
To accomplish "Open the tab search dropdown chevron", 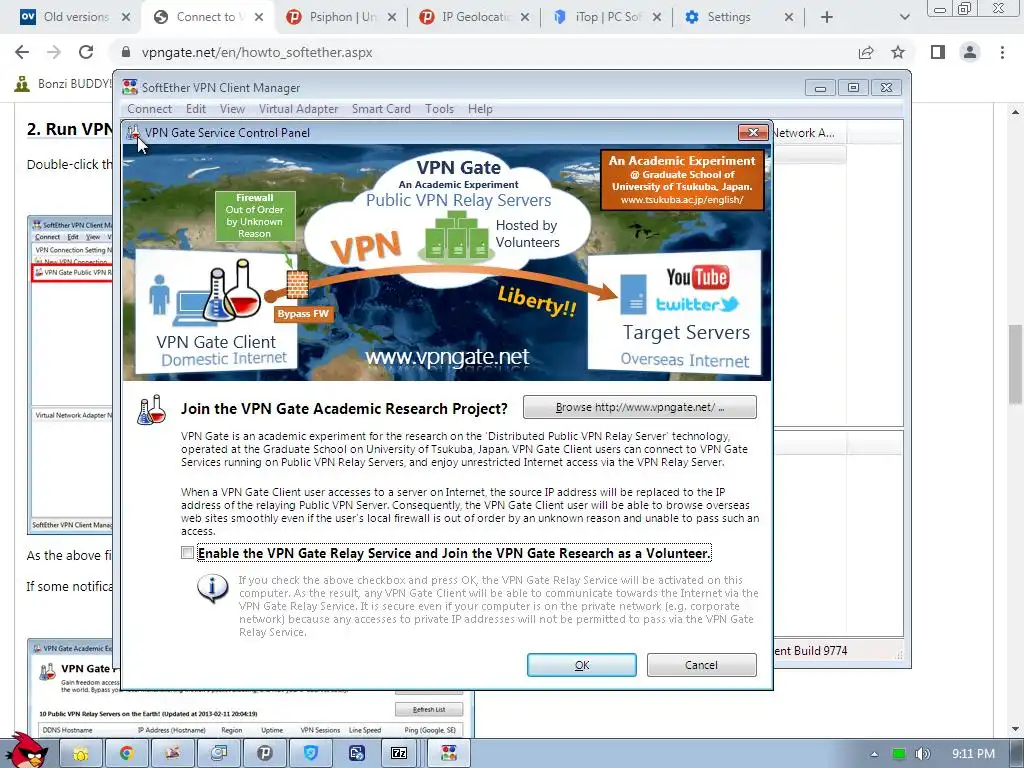I will [x=904, y=17].
